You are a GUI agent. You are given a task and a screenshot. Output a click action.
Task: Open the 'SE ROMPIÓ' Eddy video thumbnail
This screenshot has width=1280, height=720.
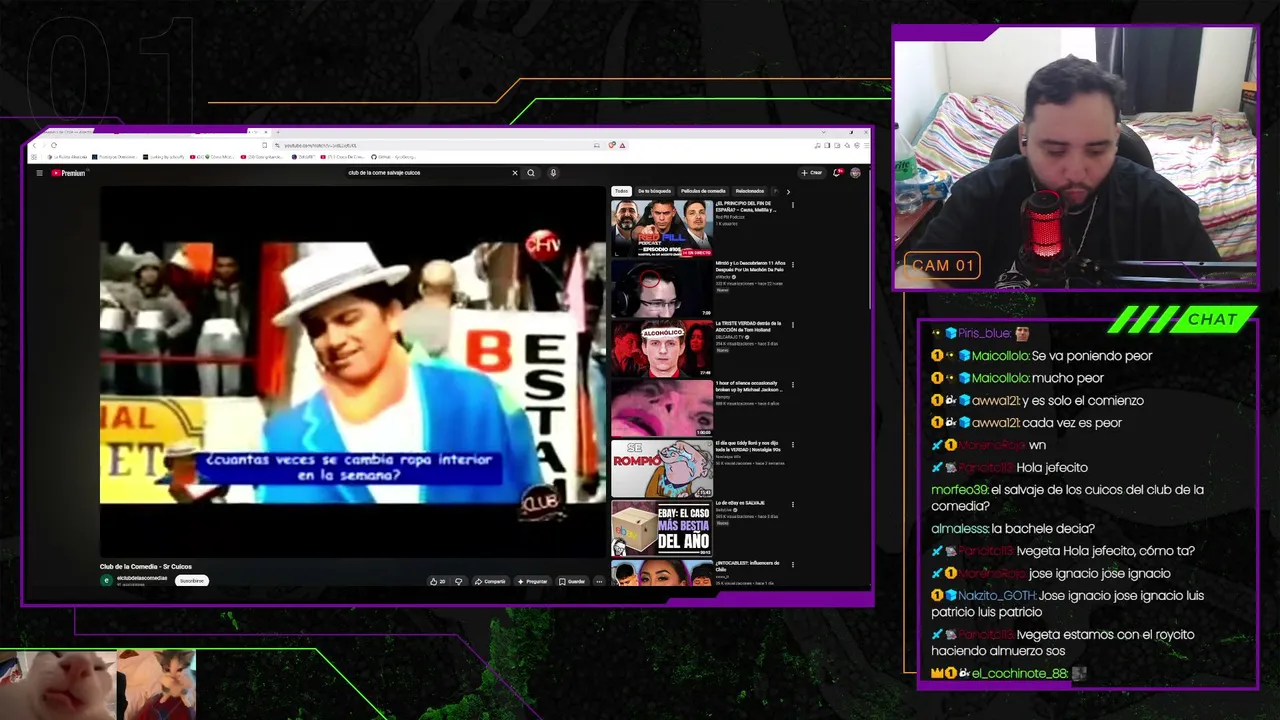coord(662,468)
